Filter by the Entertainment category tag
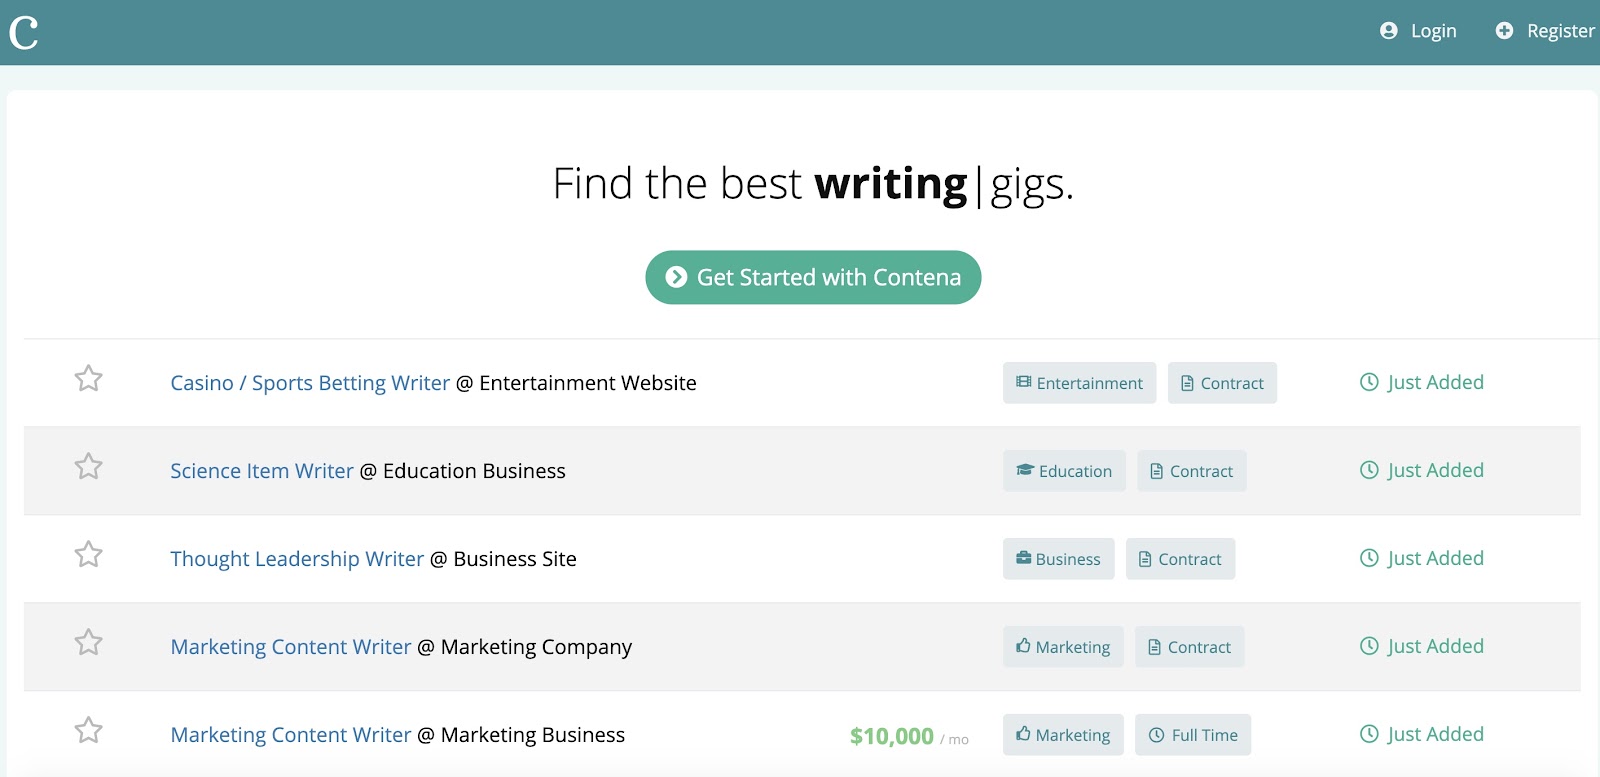 pyautogui.click(x=1079, y=383)
